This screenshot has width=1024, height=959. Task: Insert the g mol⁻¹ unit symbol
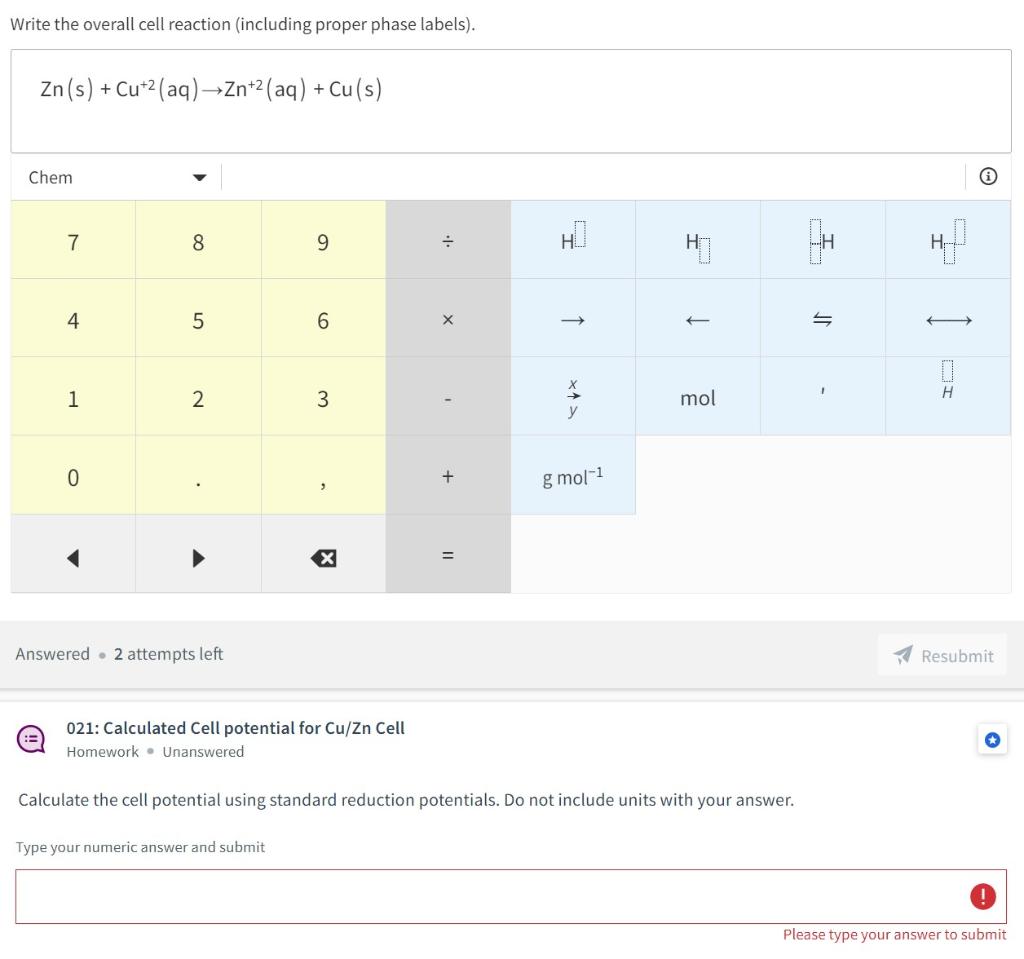tap(572, 477)
